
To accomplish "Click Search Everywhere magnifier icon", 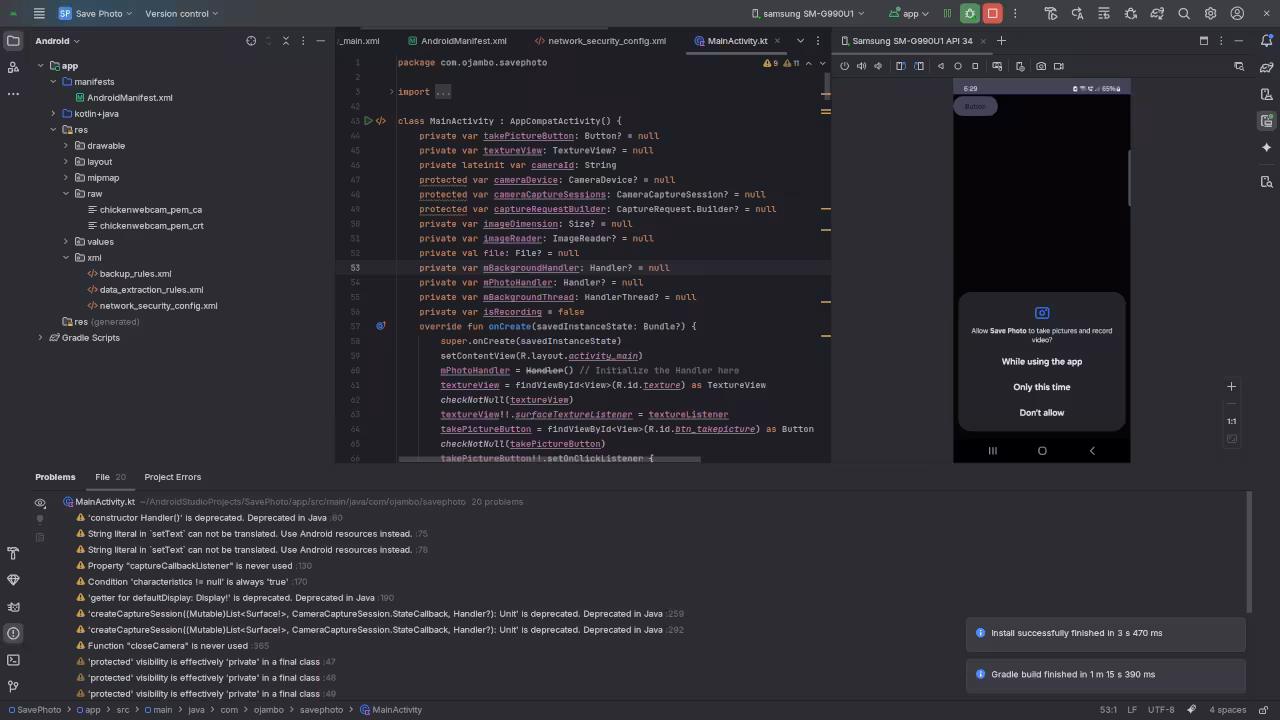I will pos(1184,14).
